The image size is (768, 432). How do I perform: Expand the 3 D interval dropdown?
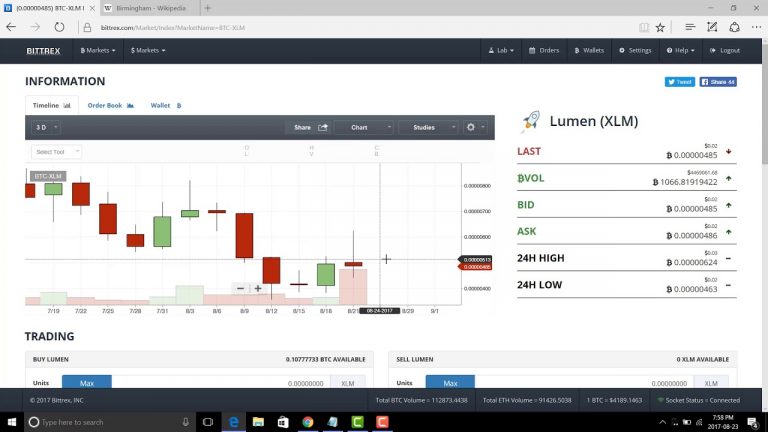(x=46, y=127)
